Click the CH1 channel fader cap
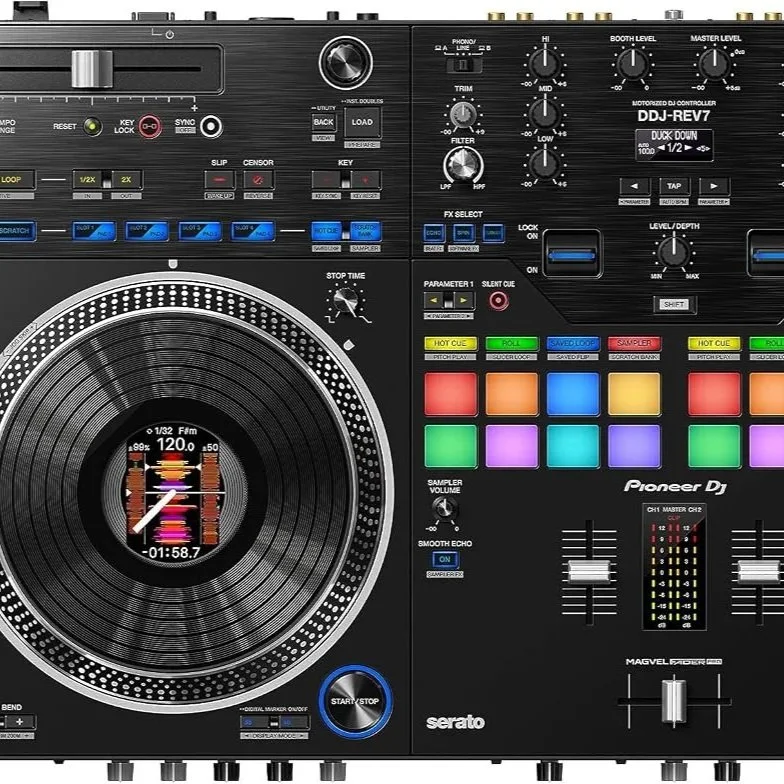This screenshot has width=784, height=784. point(590,572)
